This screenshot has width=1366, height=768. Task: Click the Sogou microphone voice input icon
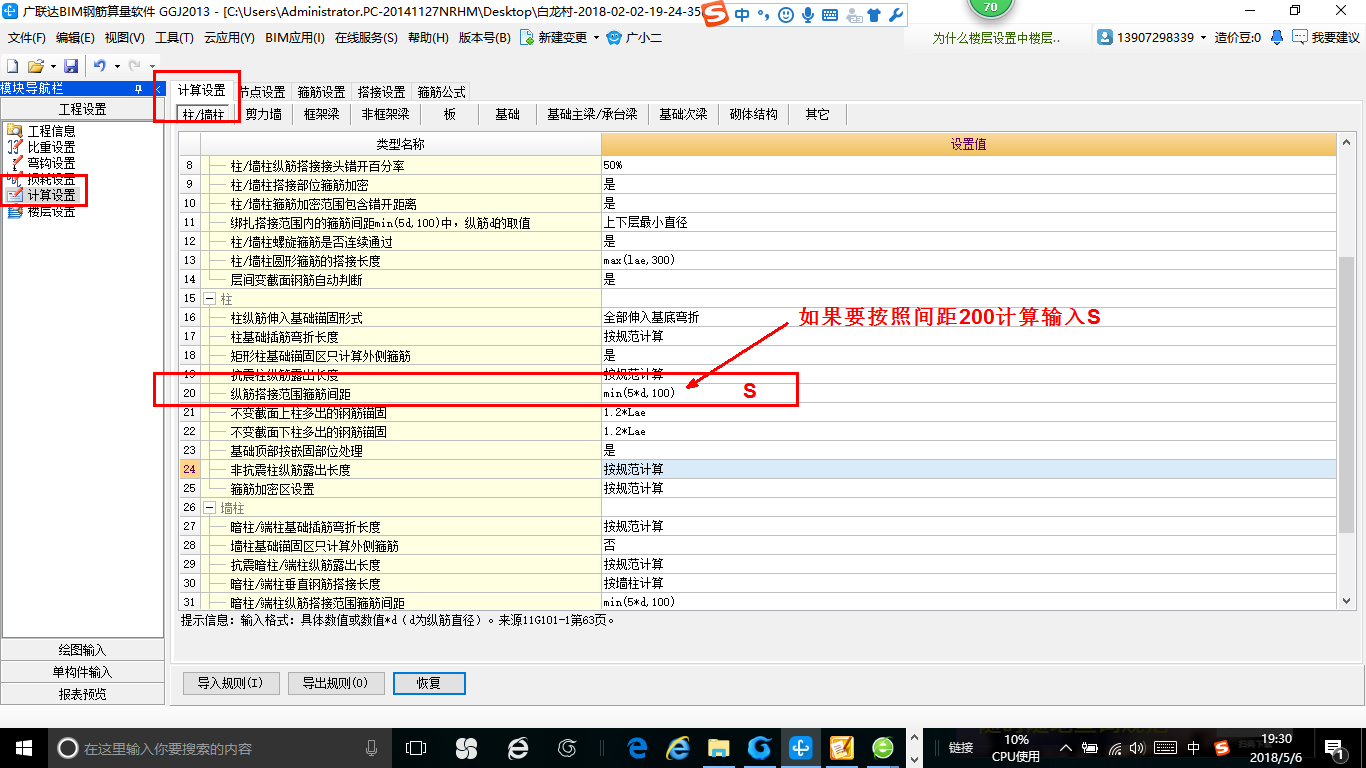point(807,15)
